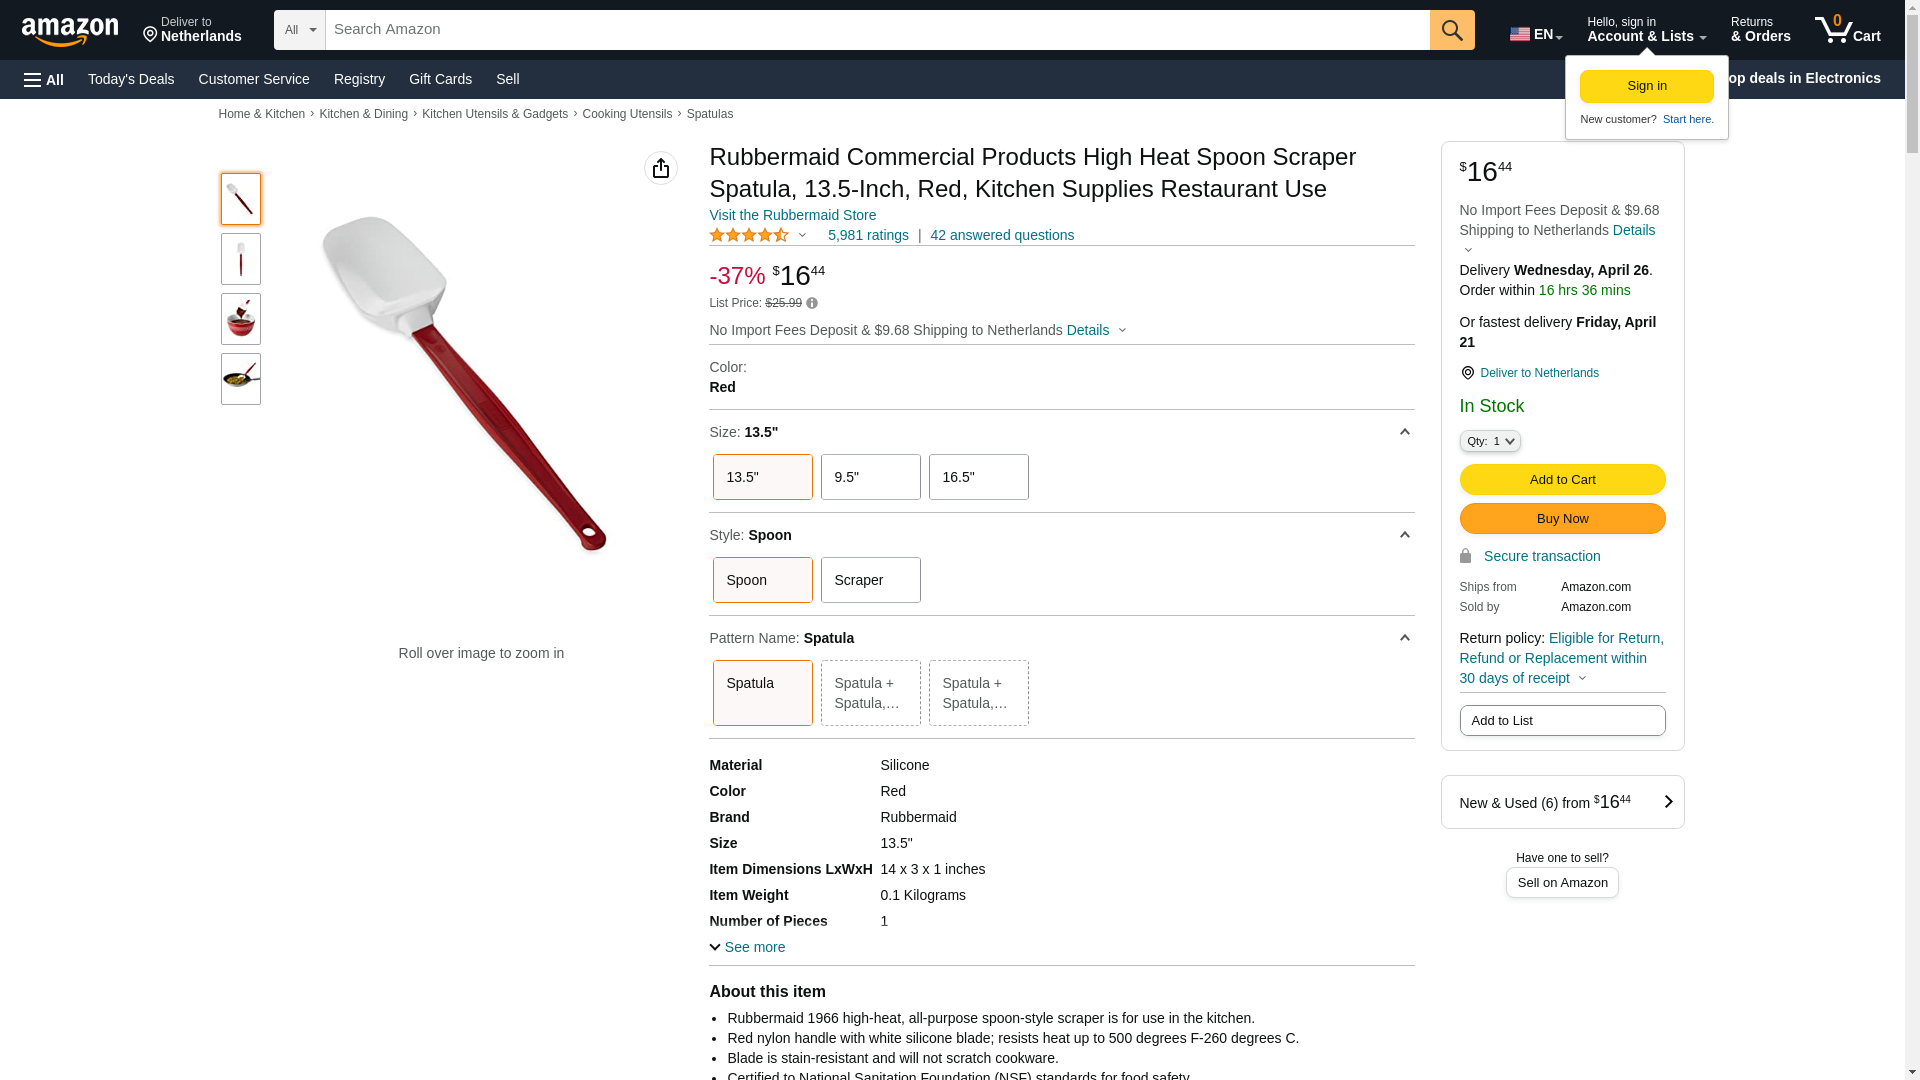The width and height of the screenshot is (1920, 1080).
Task: Expand See more product details
Action: (747, 947)
